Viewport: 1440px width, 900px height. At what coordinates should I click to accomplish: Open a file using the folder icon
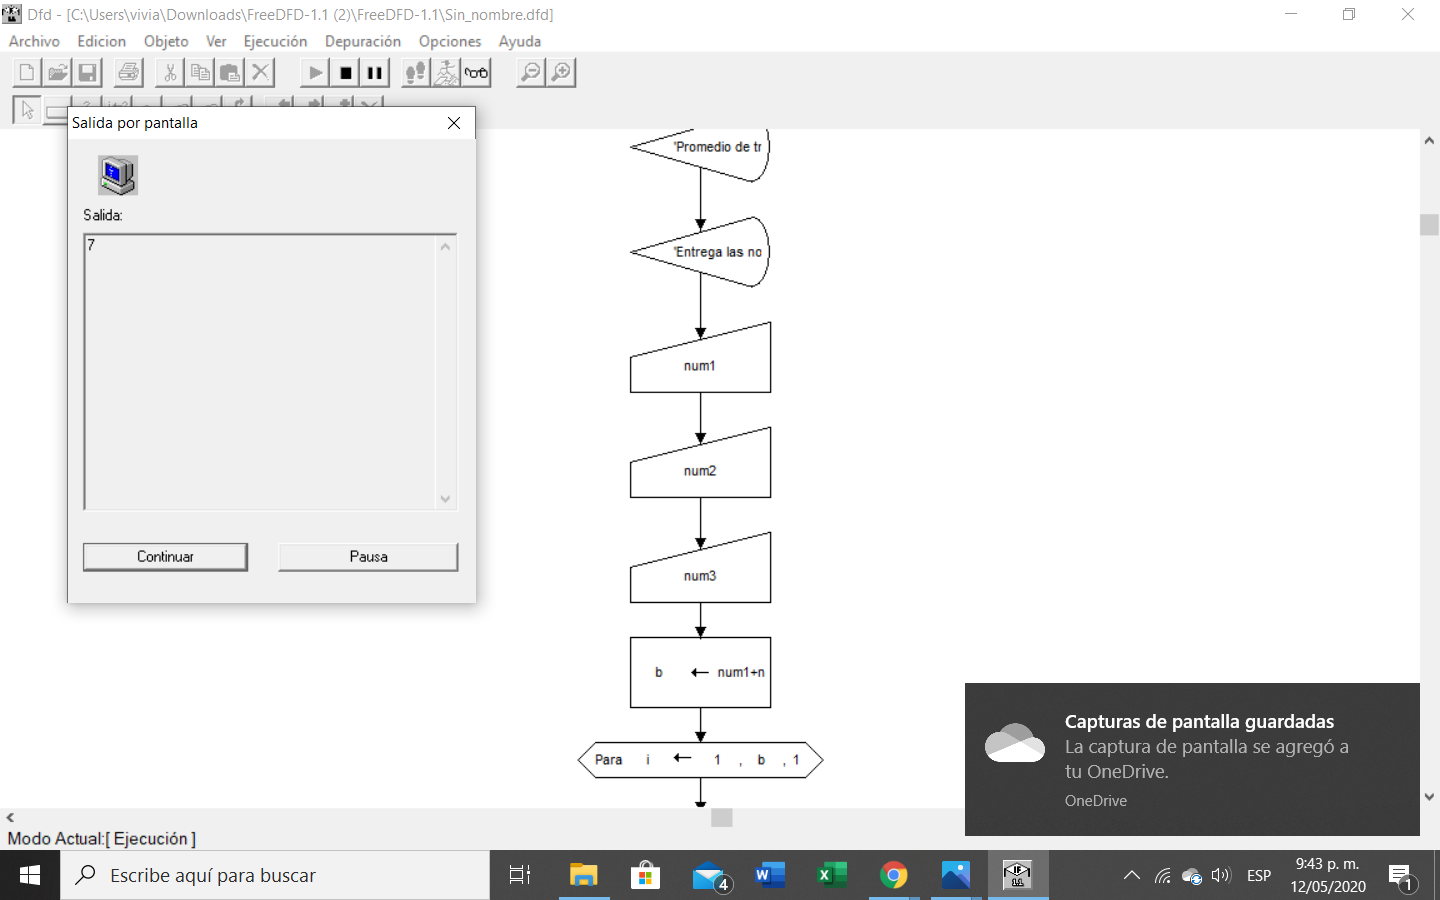(x=58, y=72)
